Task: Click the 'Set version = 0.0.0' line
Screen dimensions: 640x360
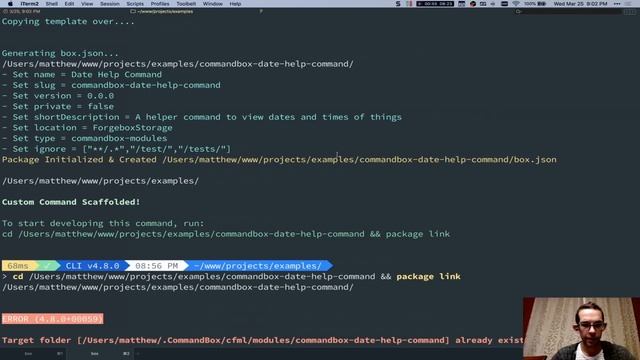Action: (58, 96)
